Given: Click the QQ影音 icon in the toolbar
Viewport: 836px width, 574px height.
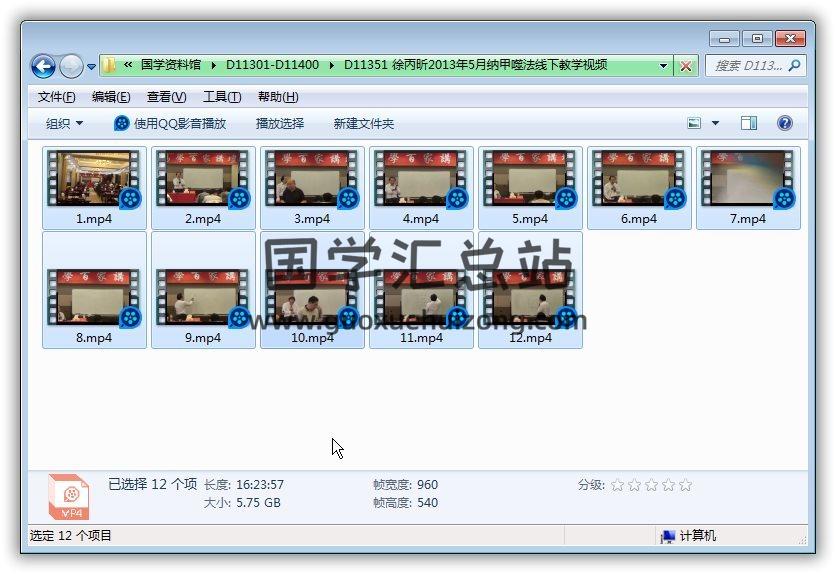Looking at the screenshot, I should [122, 124].
